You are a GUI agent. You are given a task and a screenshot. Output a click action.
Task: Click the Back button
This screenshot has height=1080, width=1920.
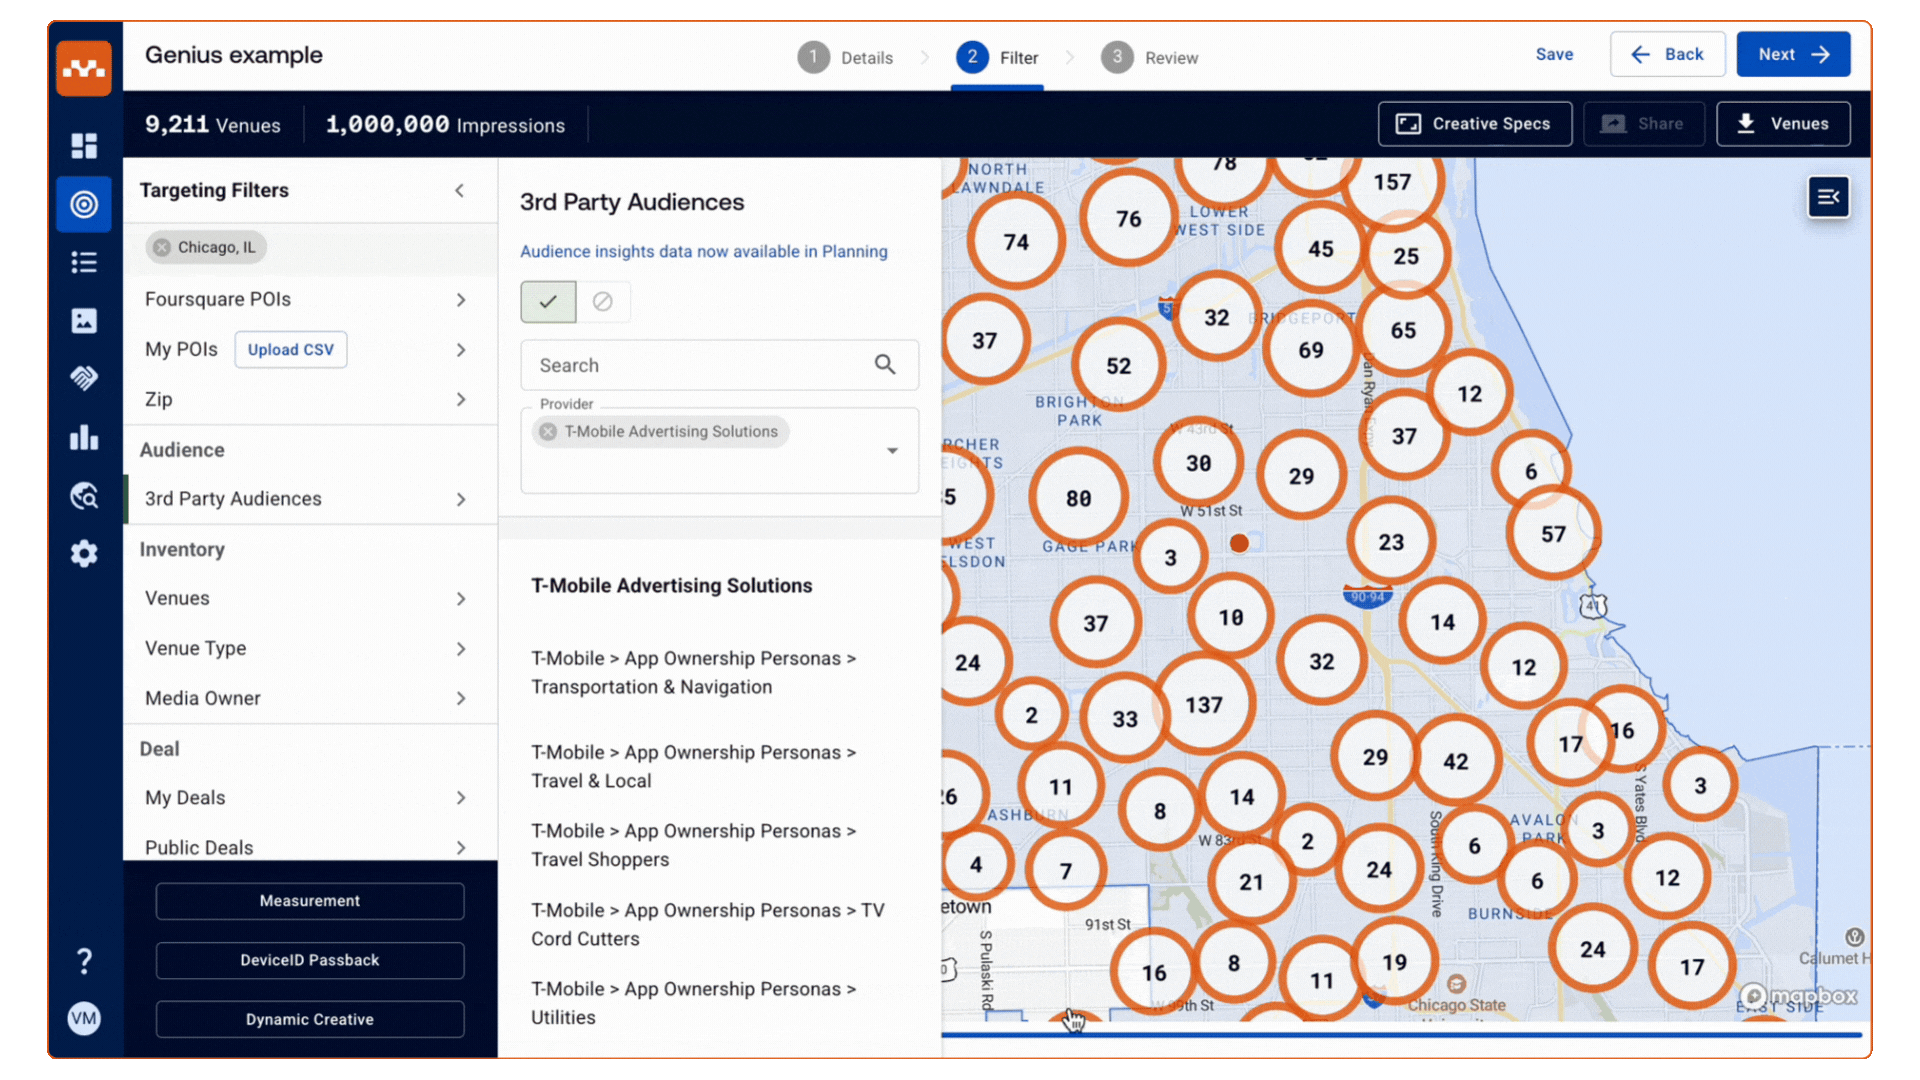click(1667, 55)
